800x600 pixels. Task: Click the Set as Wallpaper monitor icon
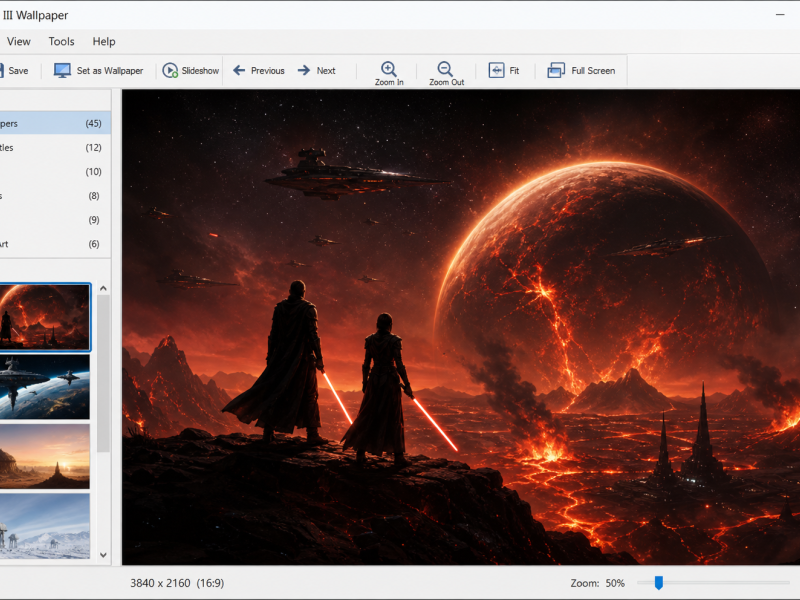62,70
